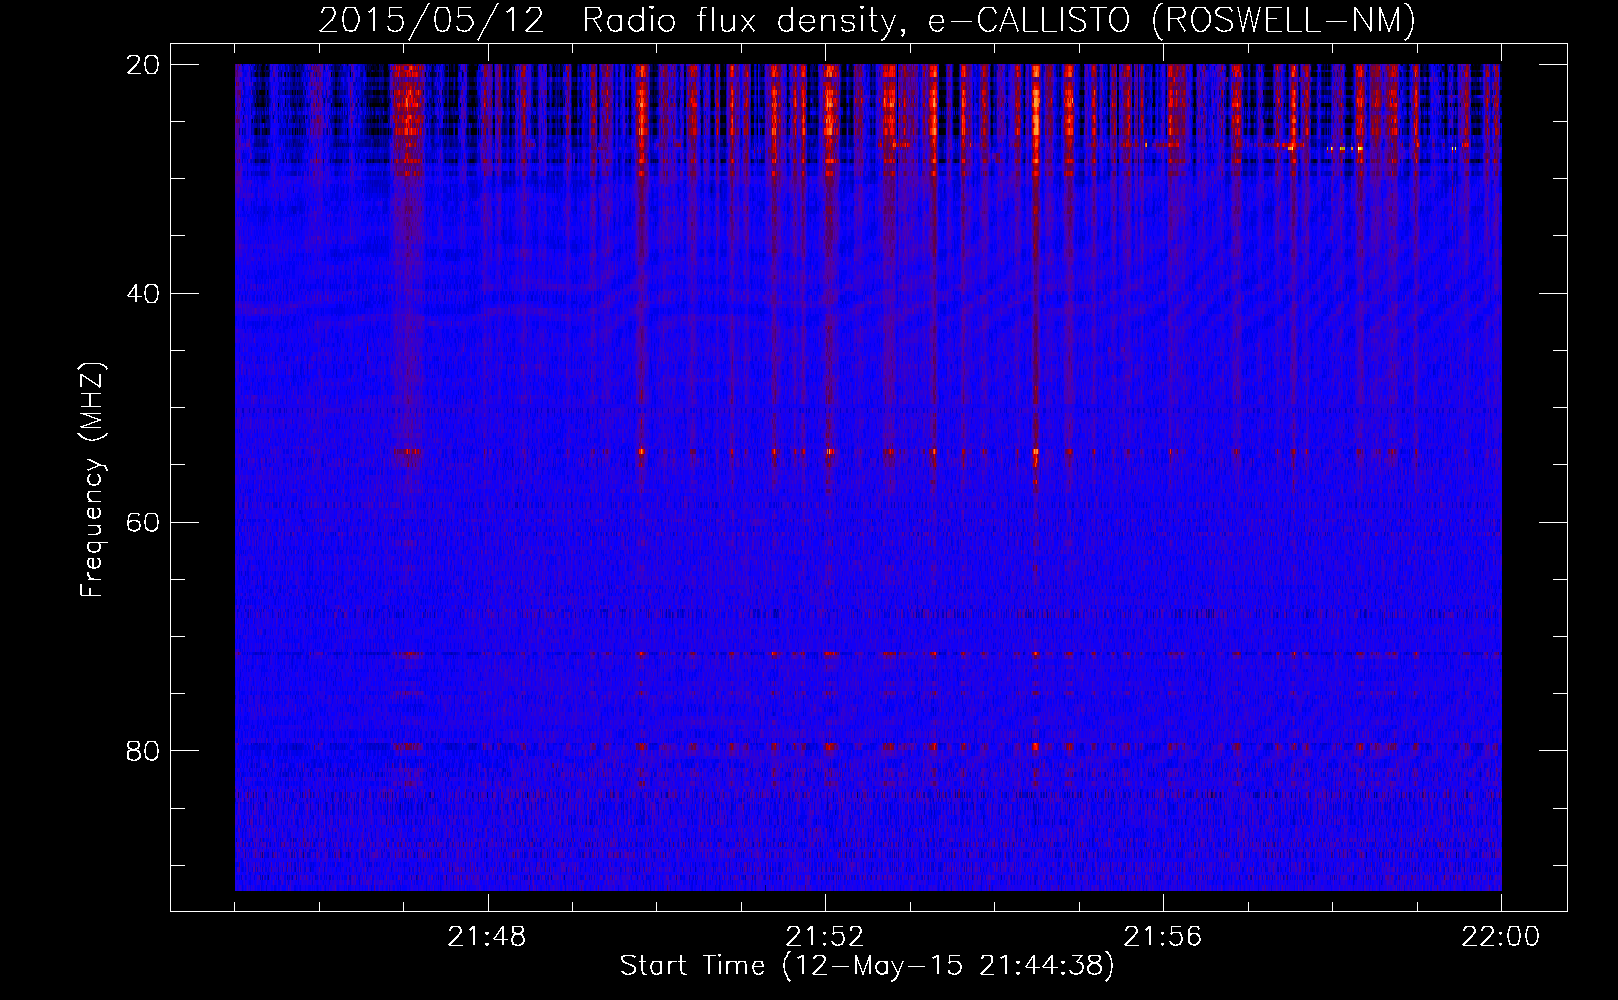This screenshot has width=1618, height=1000.
Task: Click the 60 MHz y-axis tick label
Action: point(143,522)
